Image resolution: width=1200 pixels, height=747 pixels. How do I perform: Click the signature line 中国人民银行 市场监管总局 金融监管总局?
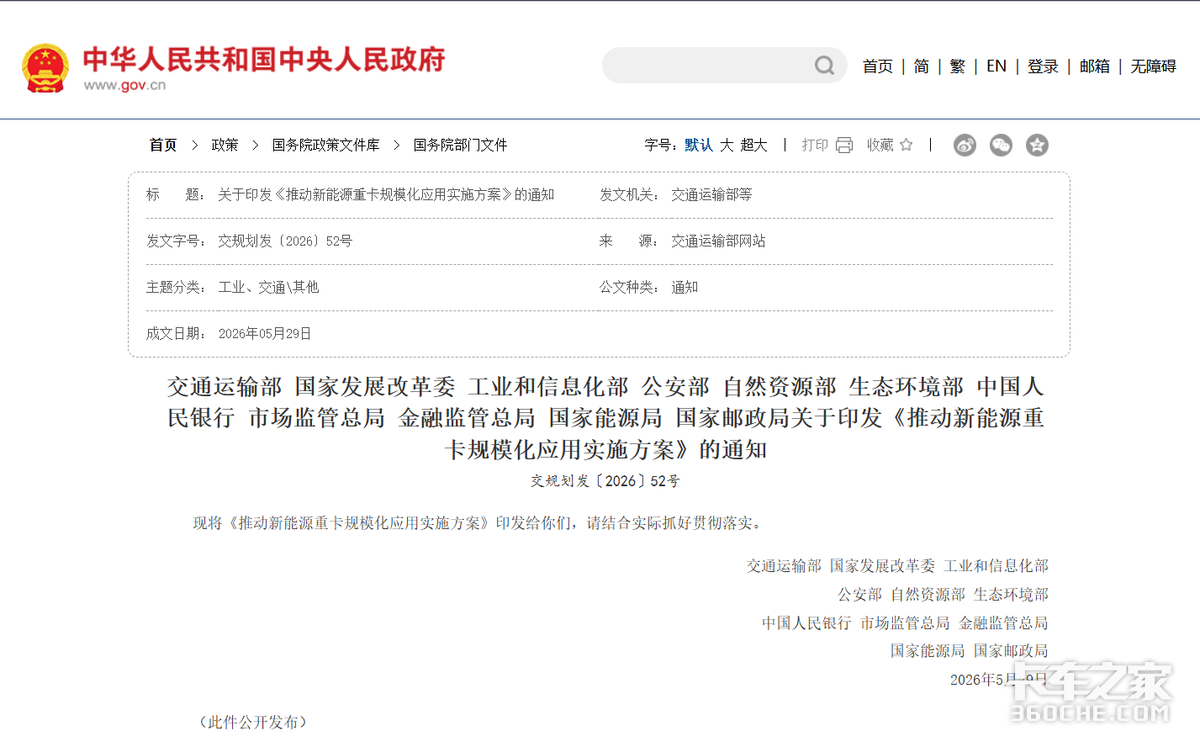[905, 622]
